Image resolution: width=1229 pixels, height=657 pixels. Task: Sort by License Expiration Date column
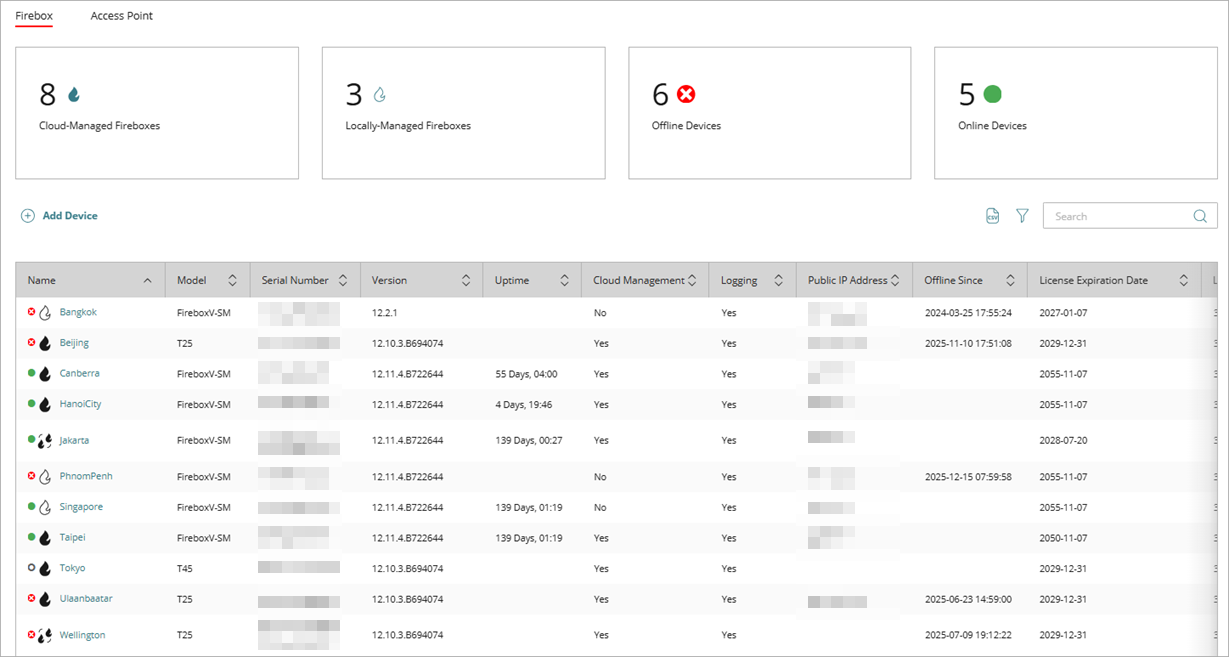[x=1114, y=281]
